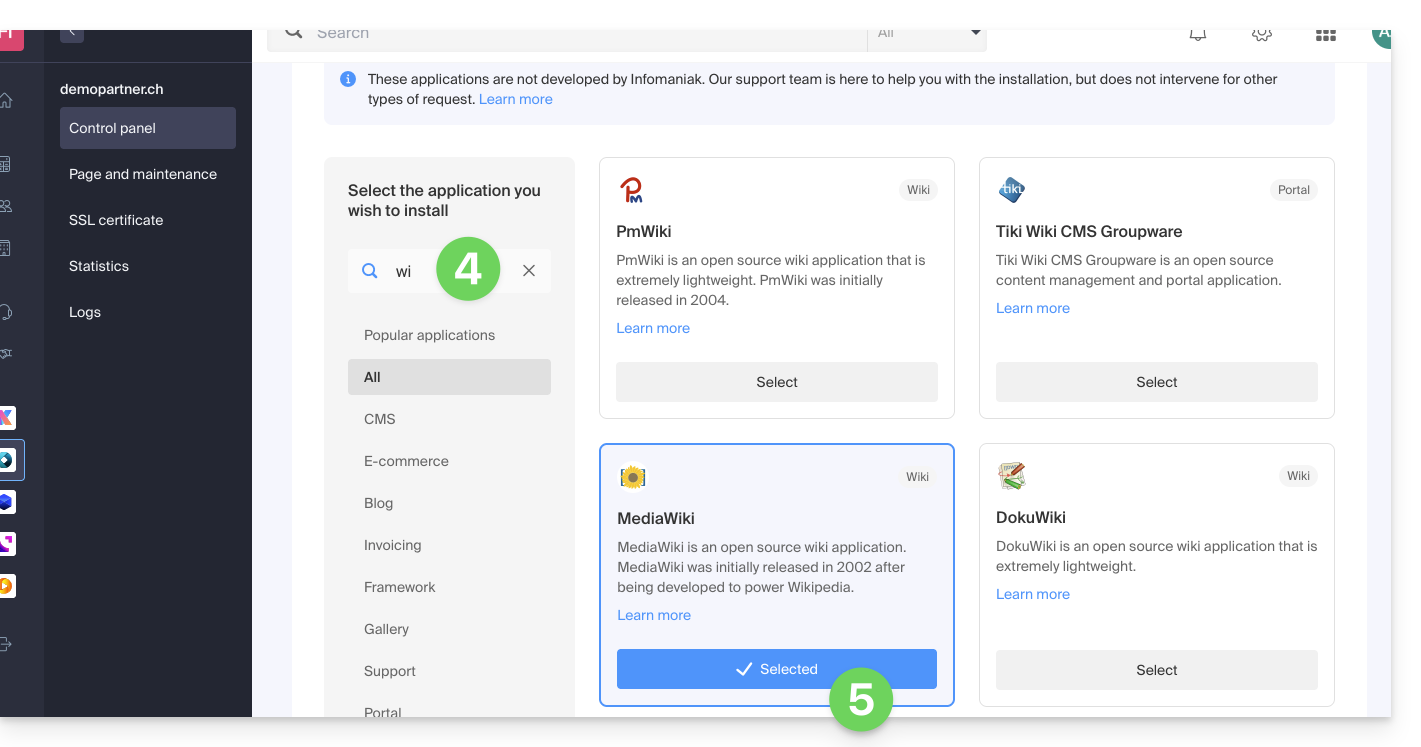Click the notifications bell icon
Image resolution: width=1421 pixels, height=747 pixels.
point(1197,34)
